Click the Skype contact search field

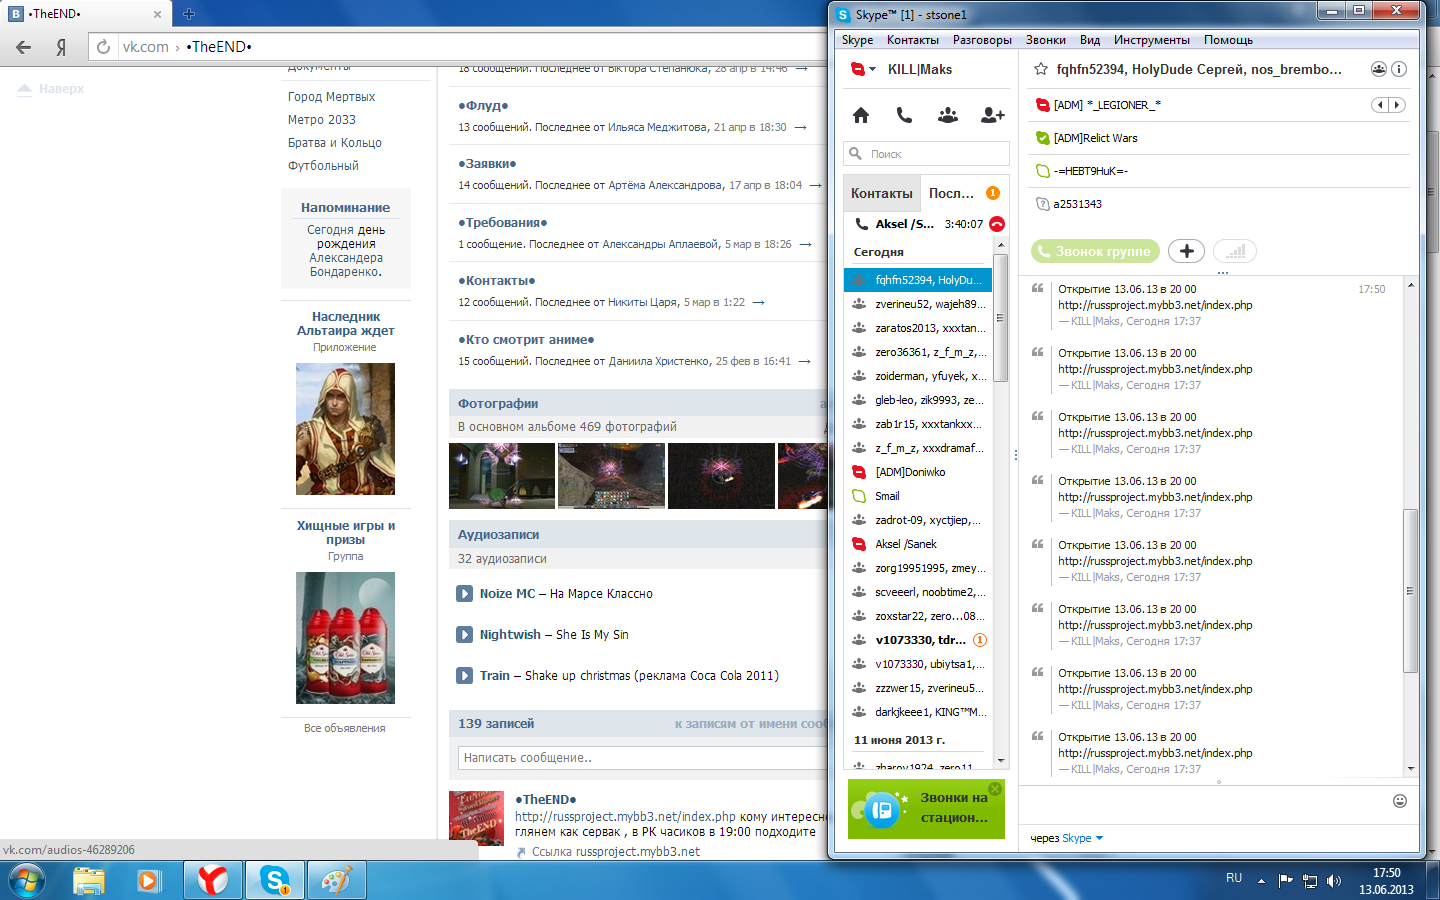tap(926, 154)
